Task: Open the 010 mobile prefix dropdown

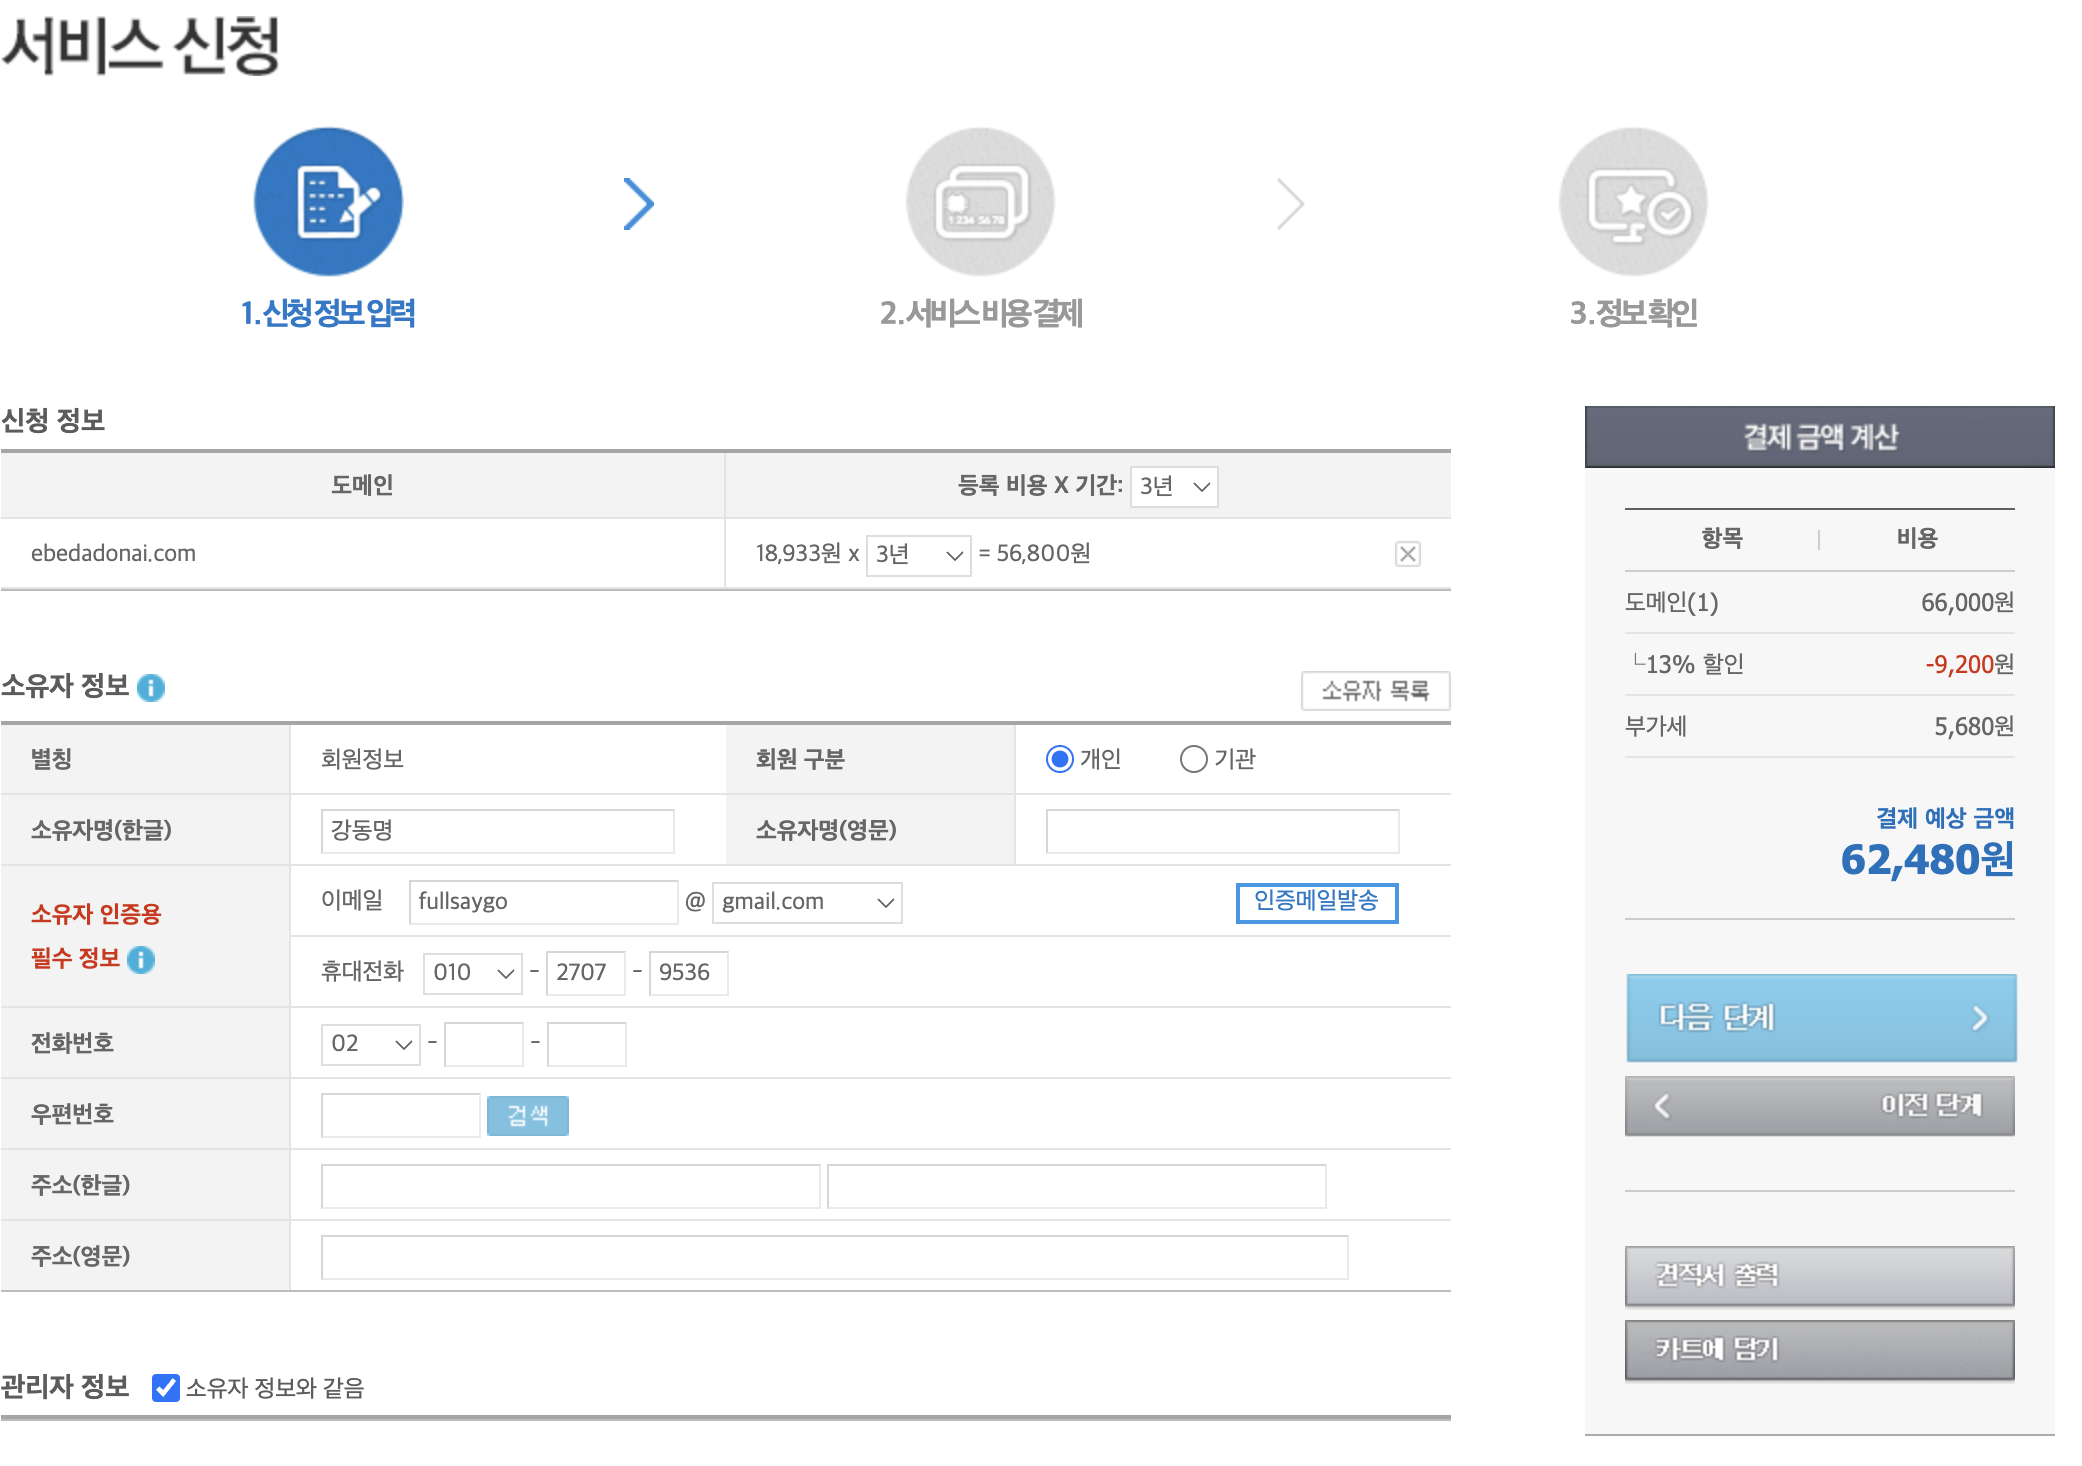Action: (x=473, y=973)
